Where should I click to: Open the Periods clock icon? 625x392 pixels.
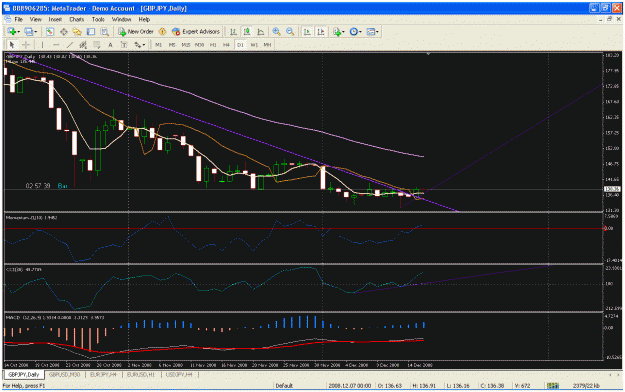(x=353, y=32)
